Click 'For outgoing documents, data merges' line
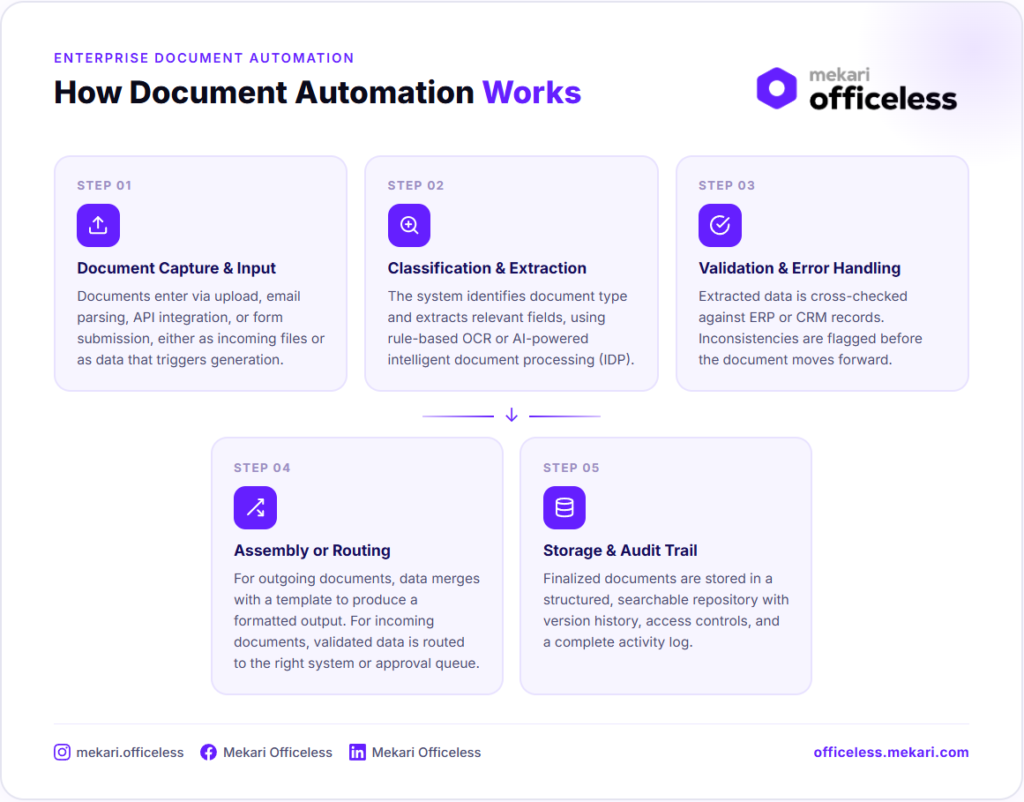This screenshot has height=802, width=1024. click(357, 579)
